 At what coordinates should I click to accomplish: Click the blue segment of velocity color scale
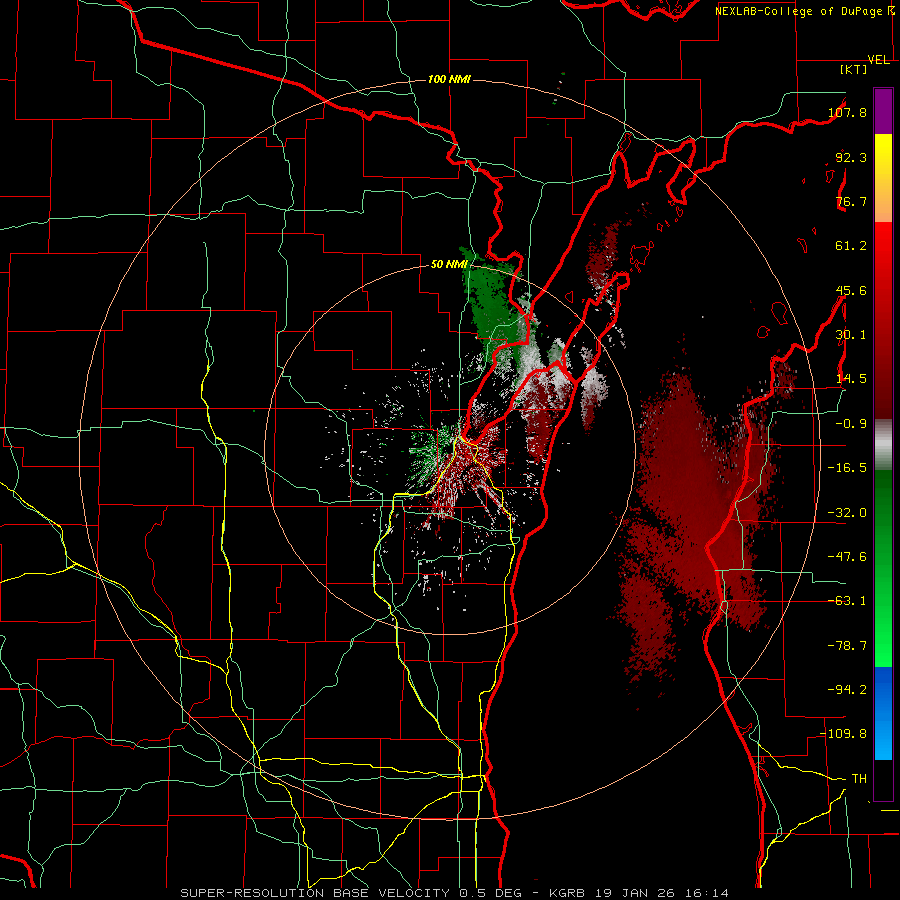(883, 713)
